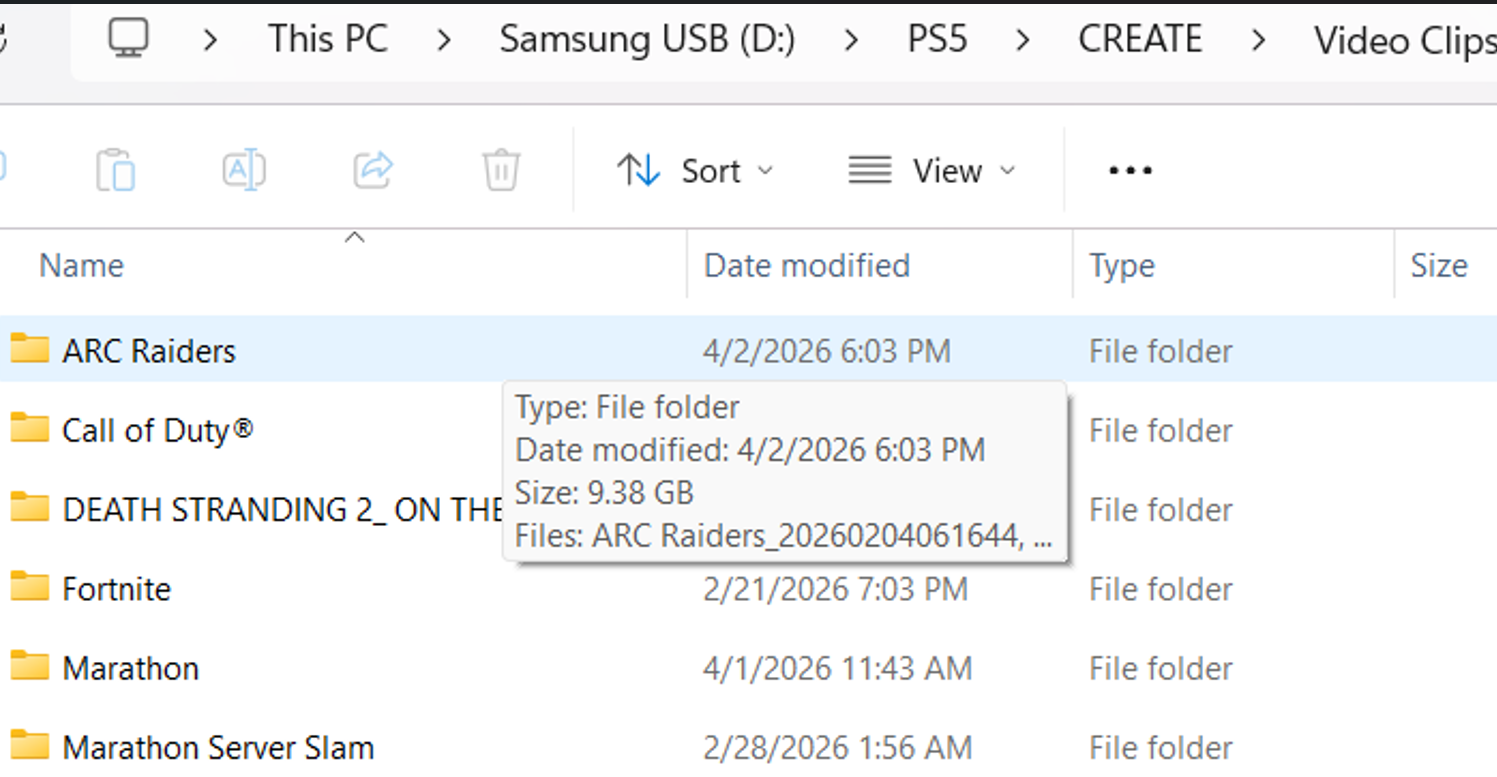Image resolution: width=1497 pixels, height=777 pixels.
Task: Click the Paste clipboard icon in toolbar
Action: [x=116, y=170]
